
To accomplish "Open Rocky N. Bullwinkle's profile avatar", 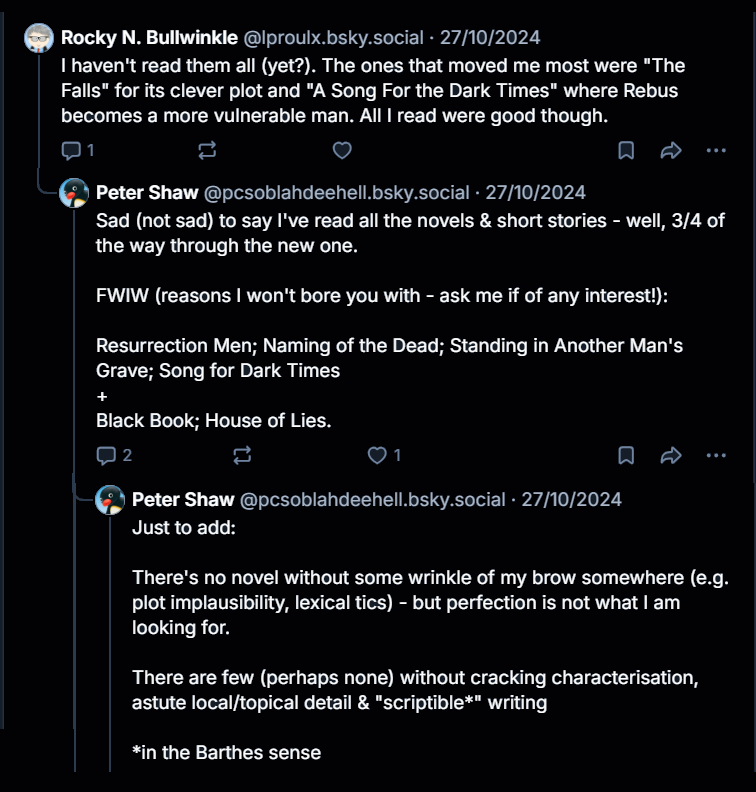I will coord(40,39).
